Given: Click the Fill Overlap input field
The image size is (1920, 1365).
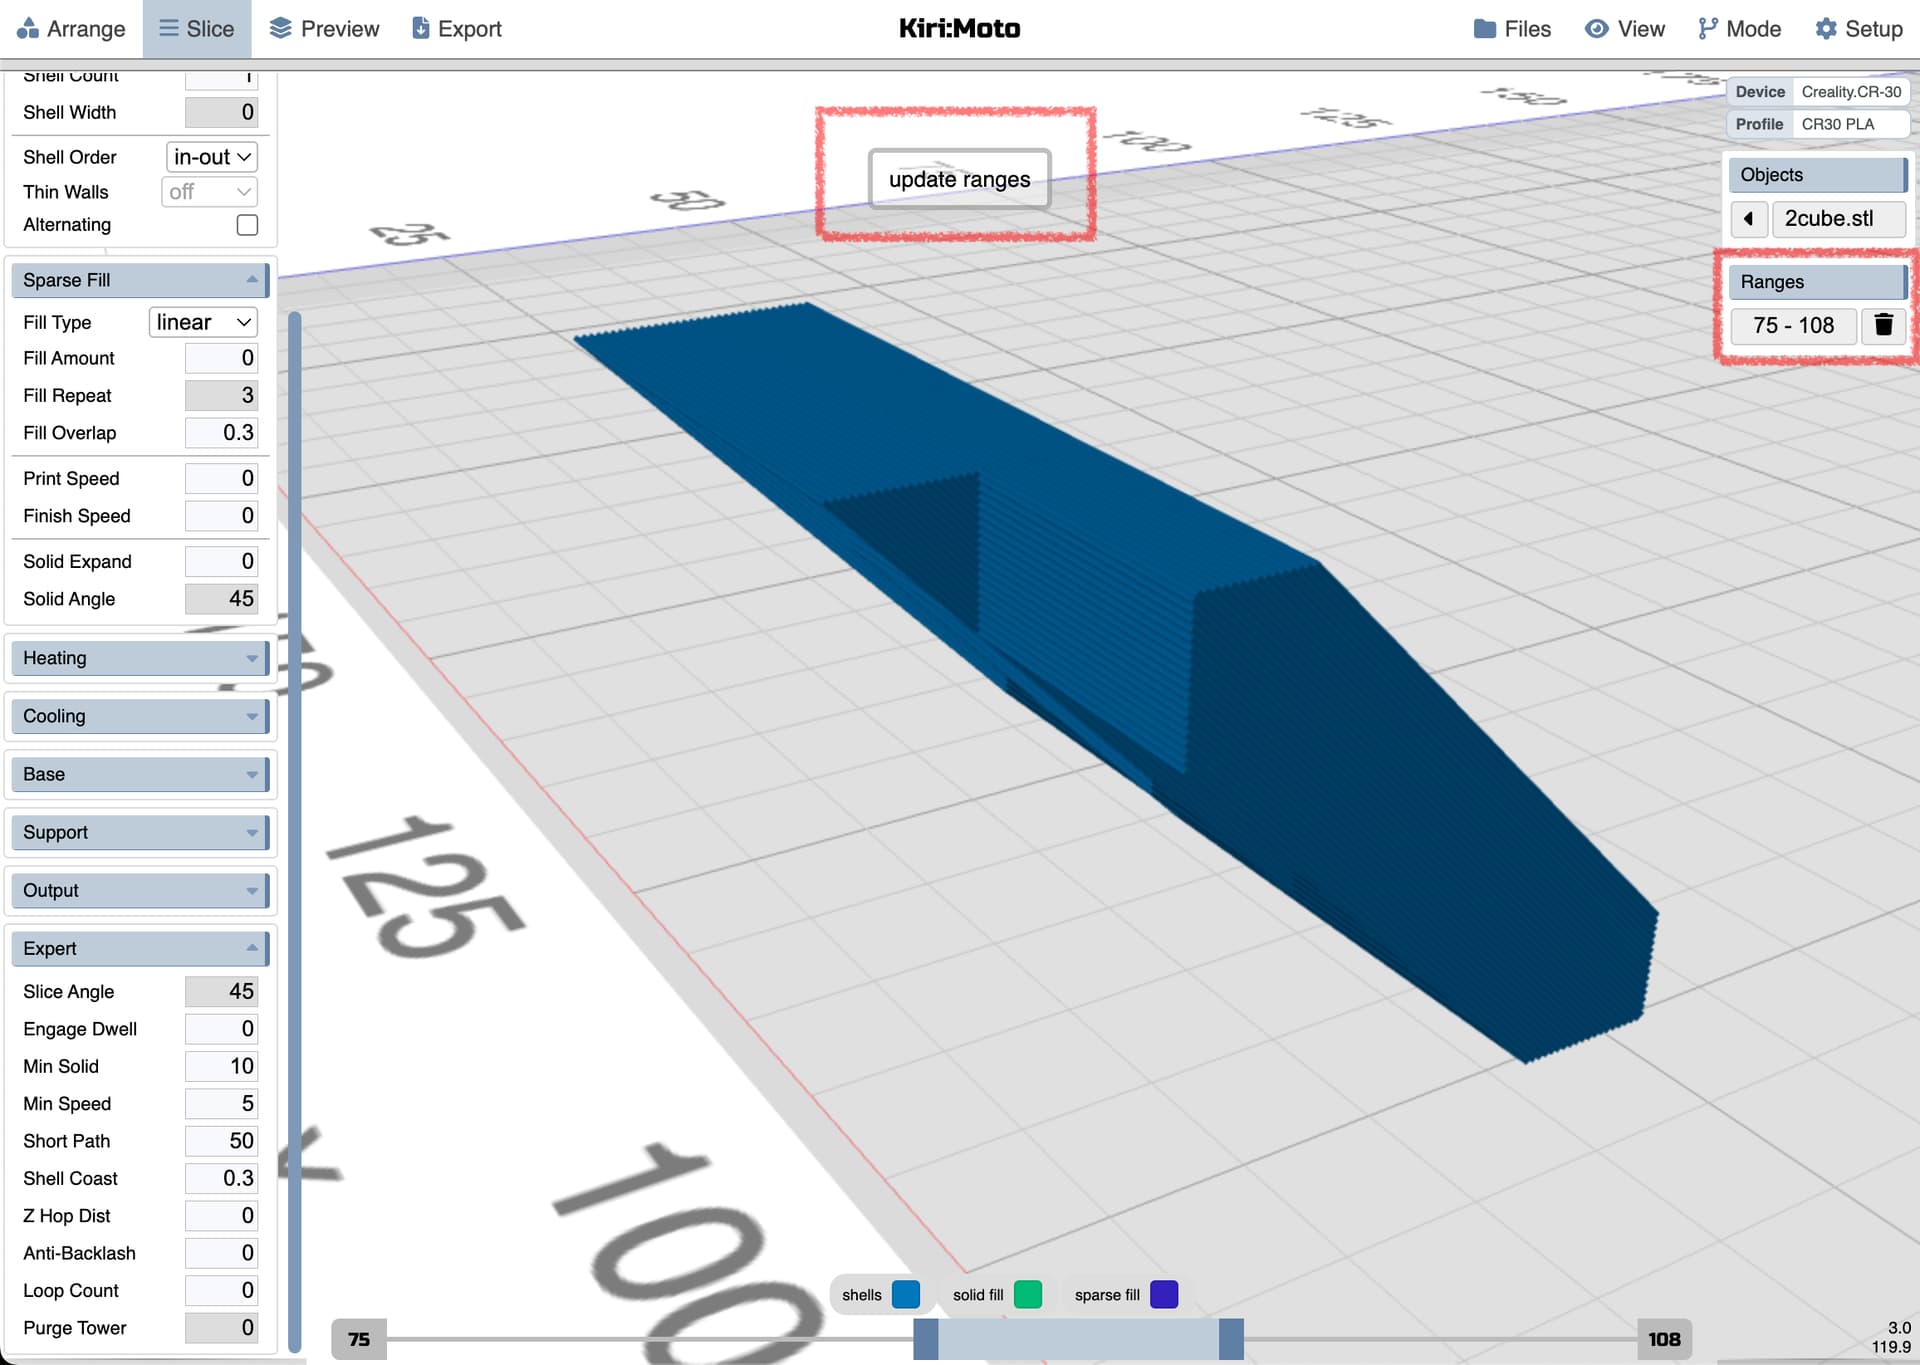Looking at the screenshot, I should pos(221,433).
